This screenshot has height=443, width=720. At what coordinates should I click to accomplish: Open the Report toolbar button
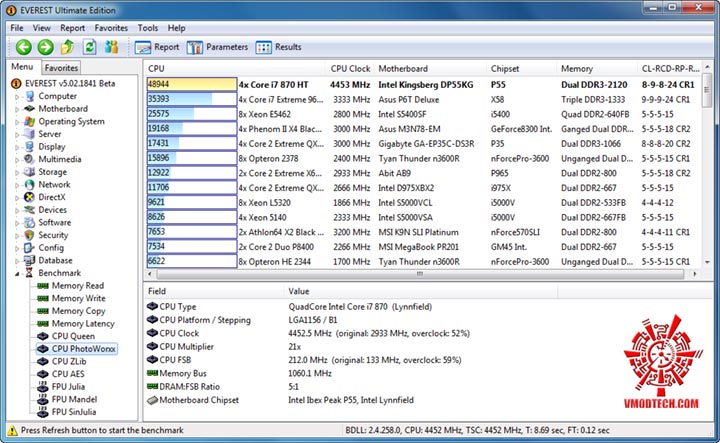157,47
